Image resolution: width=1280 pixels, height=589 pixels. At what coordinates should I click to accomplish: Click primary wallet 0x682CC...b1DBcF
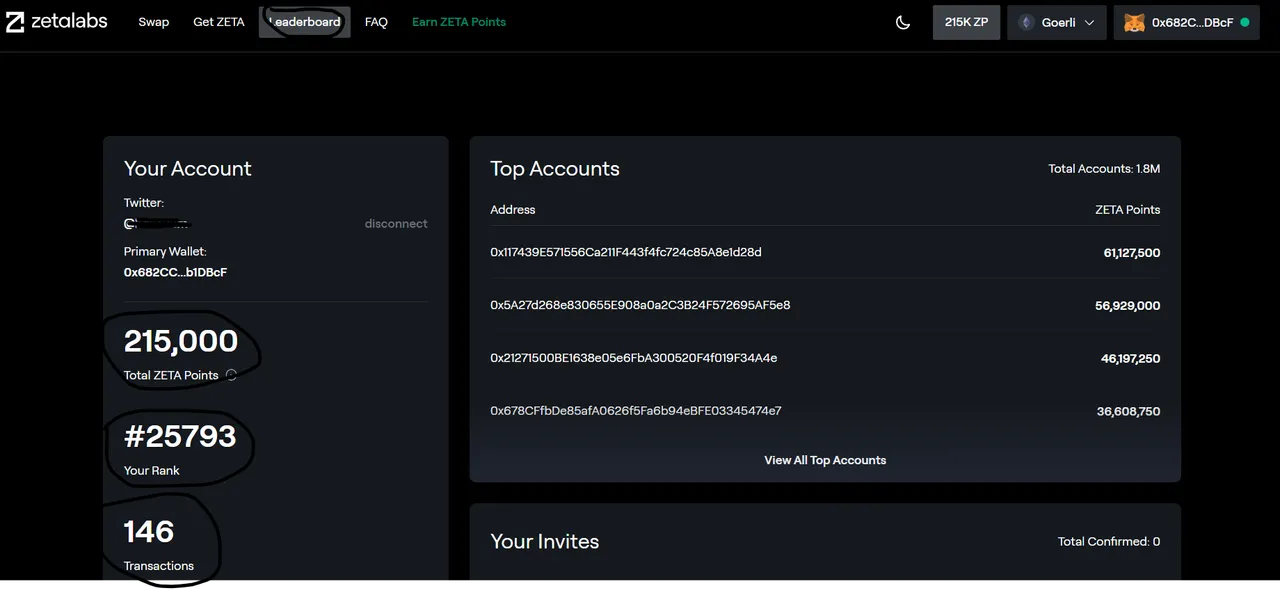175,272
